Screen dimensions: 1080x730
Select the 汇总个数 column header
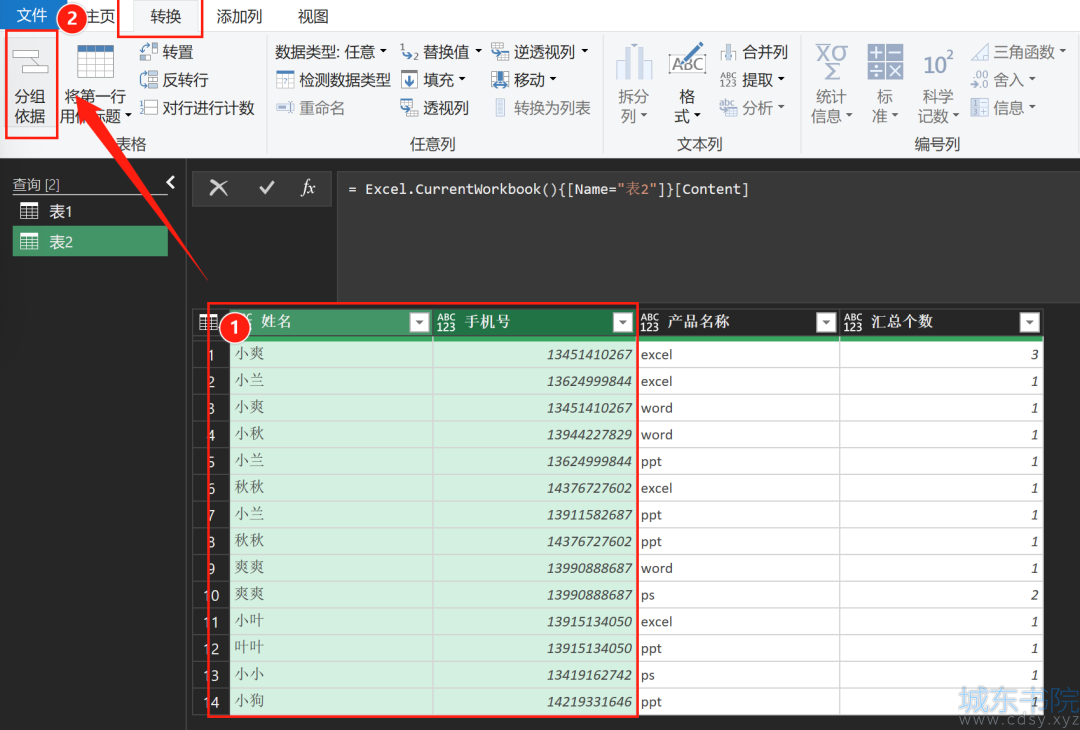[942, 322]
